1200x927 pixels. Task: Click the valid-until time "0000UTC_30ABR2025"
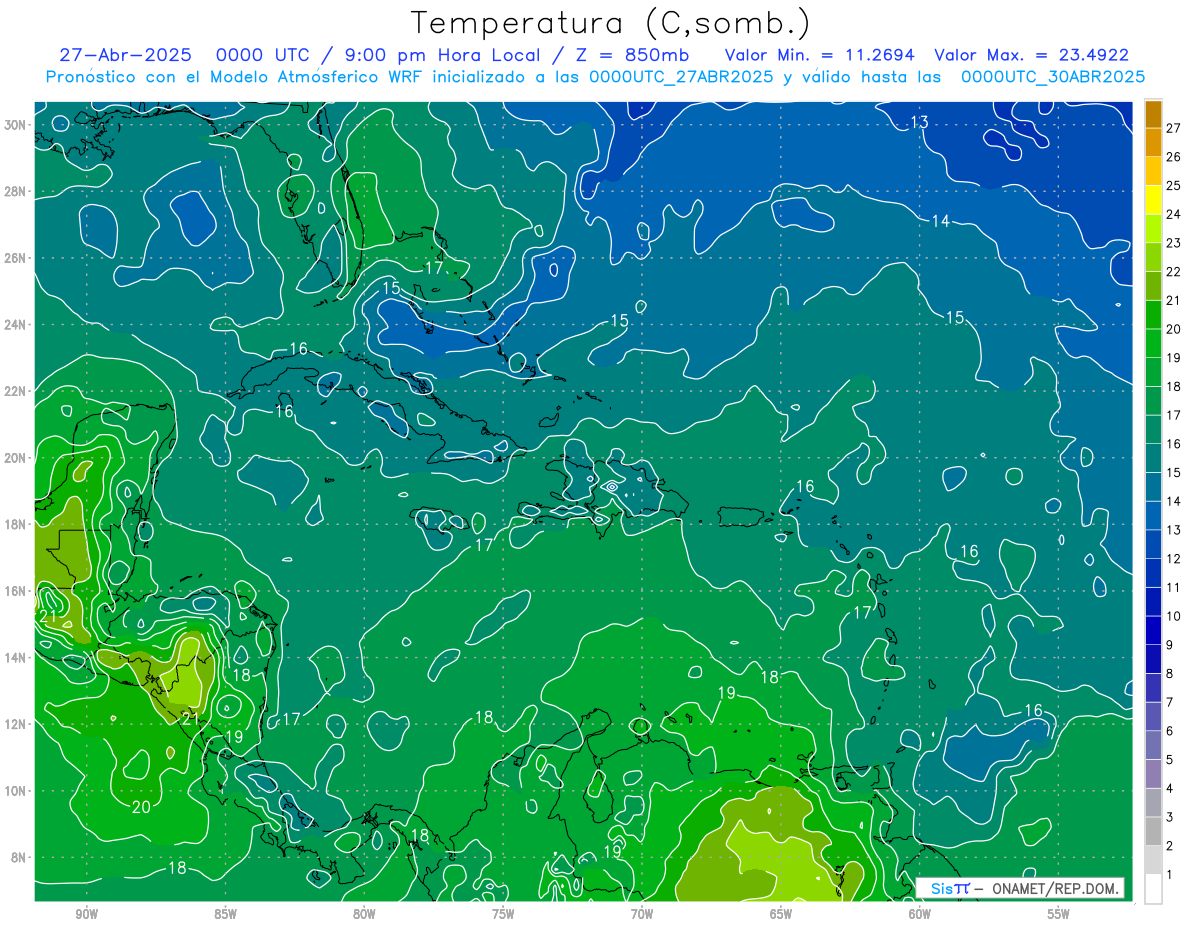coord(1052,76)
